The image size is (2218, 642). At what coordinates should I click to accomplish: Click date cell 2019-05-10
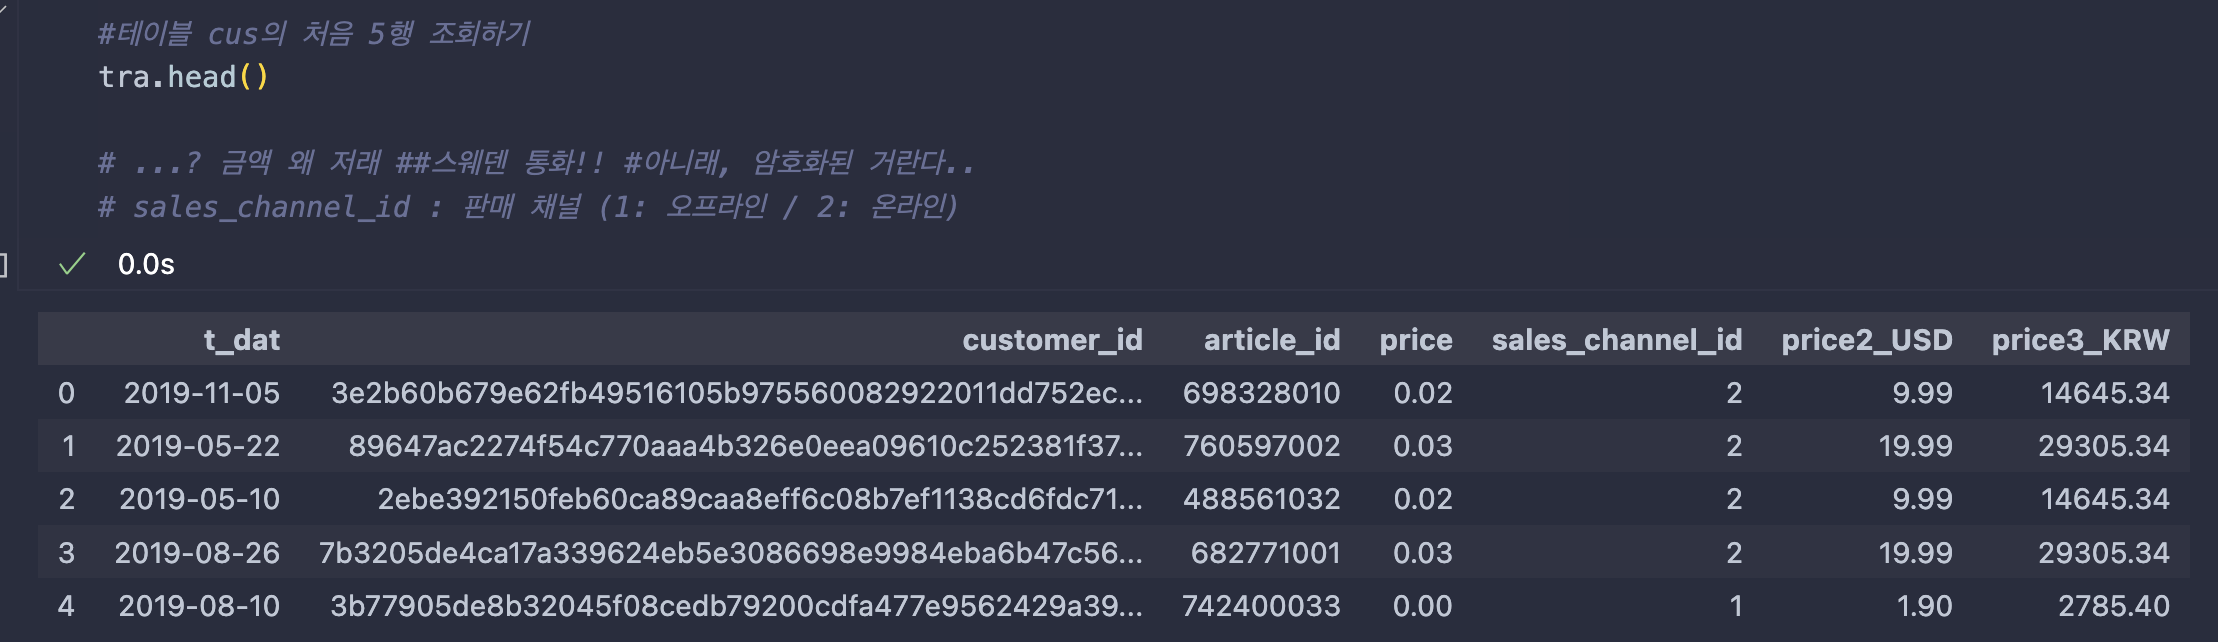(200, 499)
